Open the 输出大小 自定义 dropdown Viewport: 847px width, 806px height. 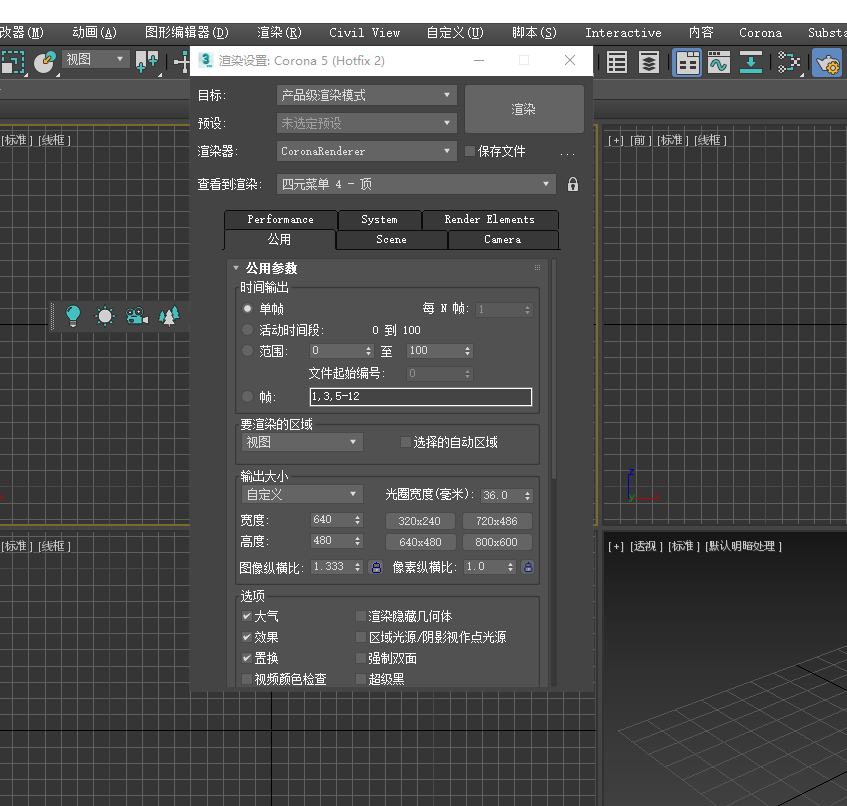click(302, 495)
